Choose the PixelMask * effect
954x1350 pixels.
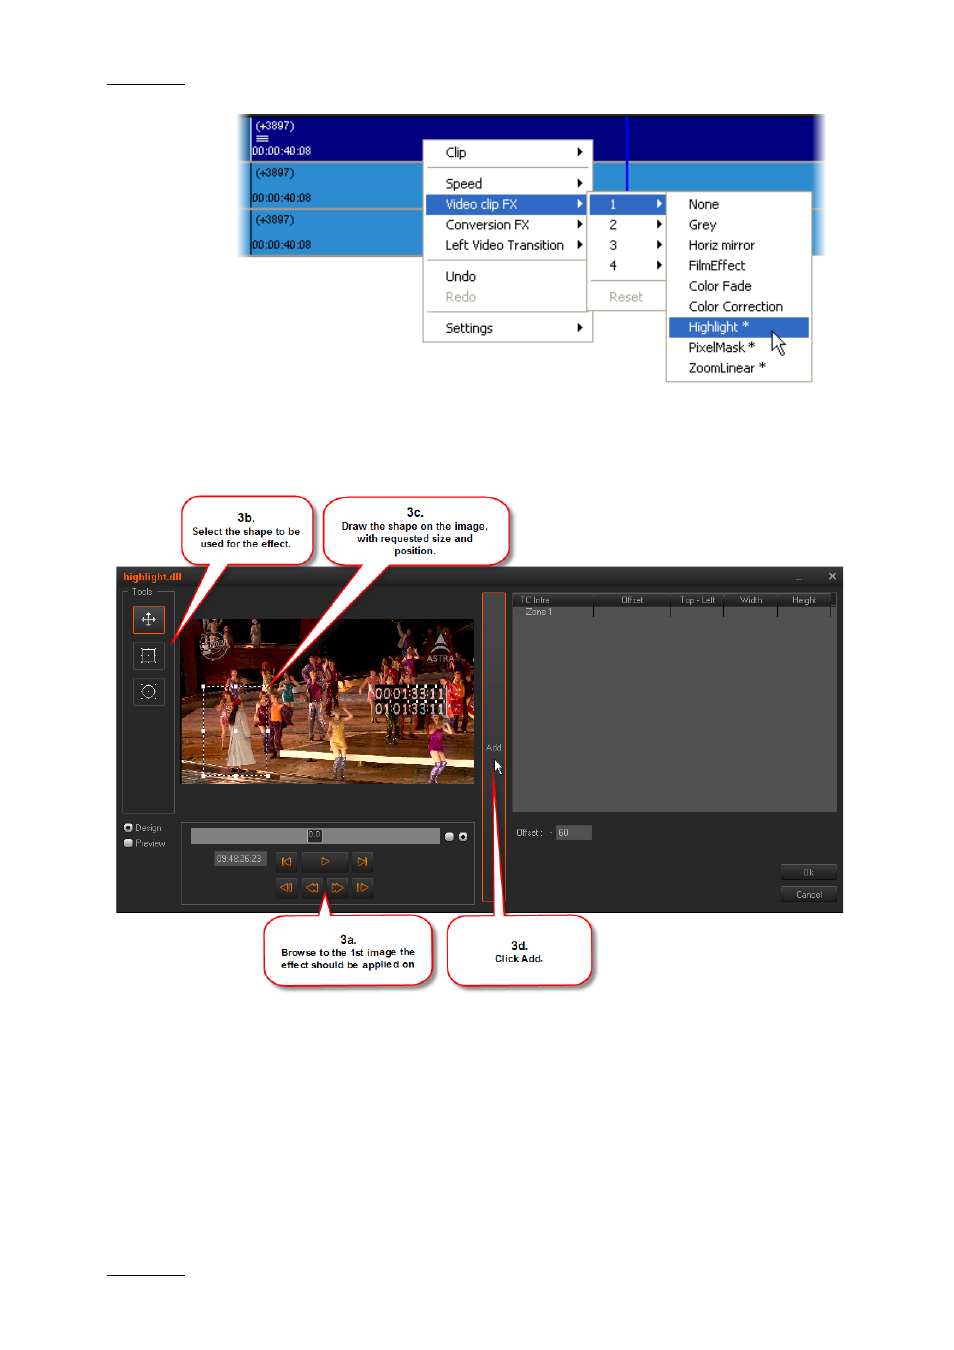(x=739, y=348)
